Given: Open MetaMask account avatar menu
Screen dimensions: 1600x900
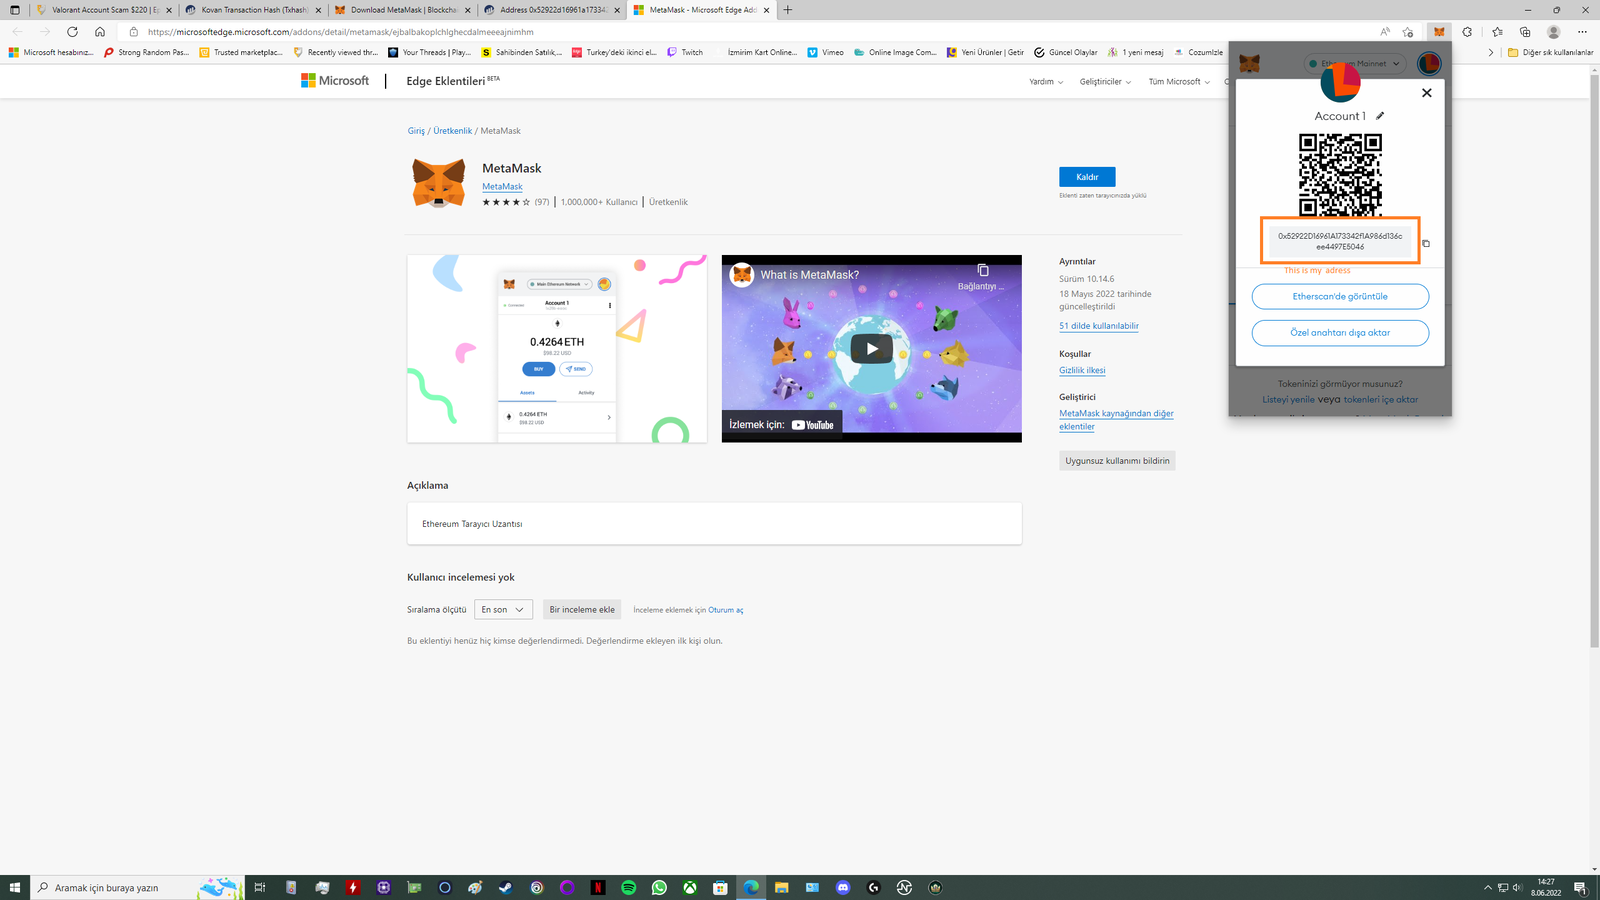Looking at the screenshot, I should tap(1429, 63).
